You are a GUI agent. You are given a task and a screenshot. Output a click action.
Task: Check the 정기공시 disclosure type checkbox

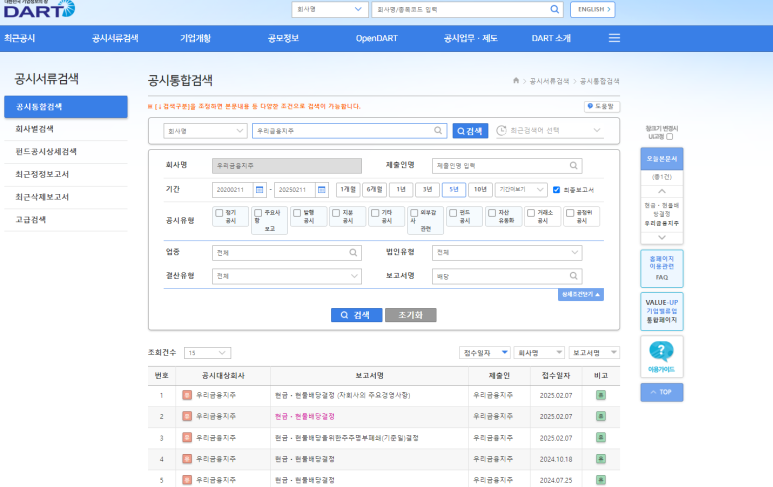(219, 213)
